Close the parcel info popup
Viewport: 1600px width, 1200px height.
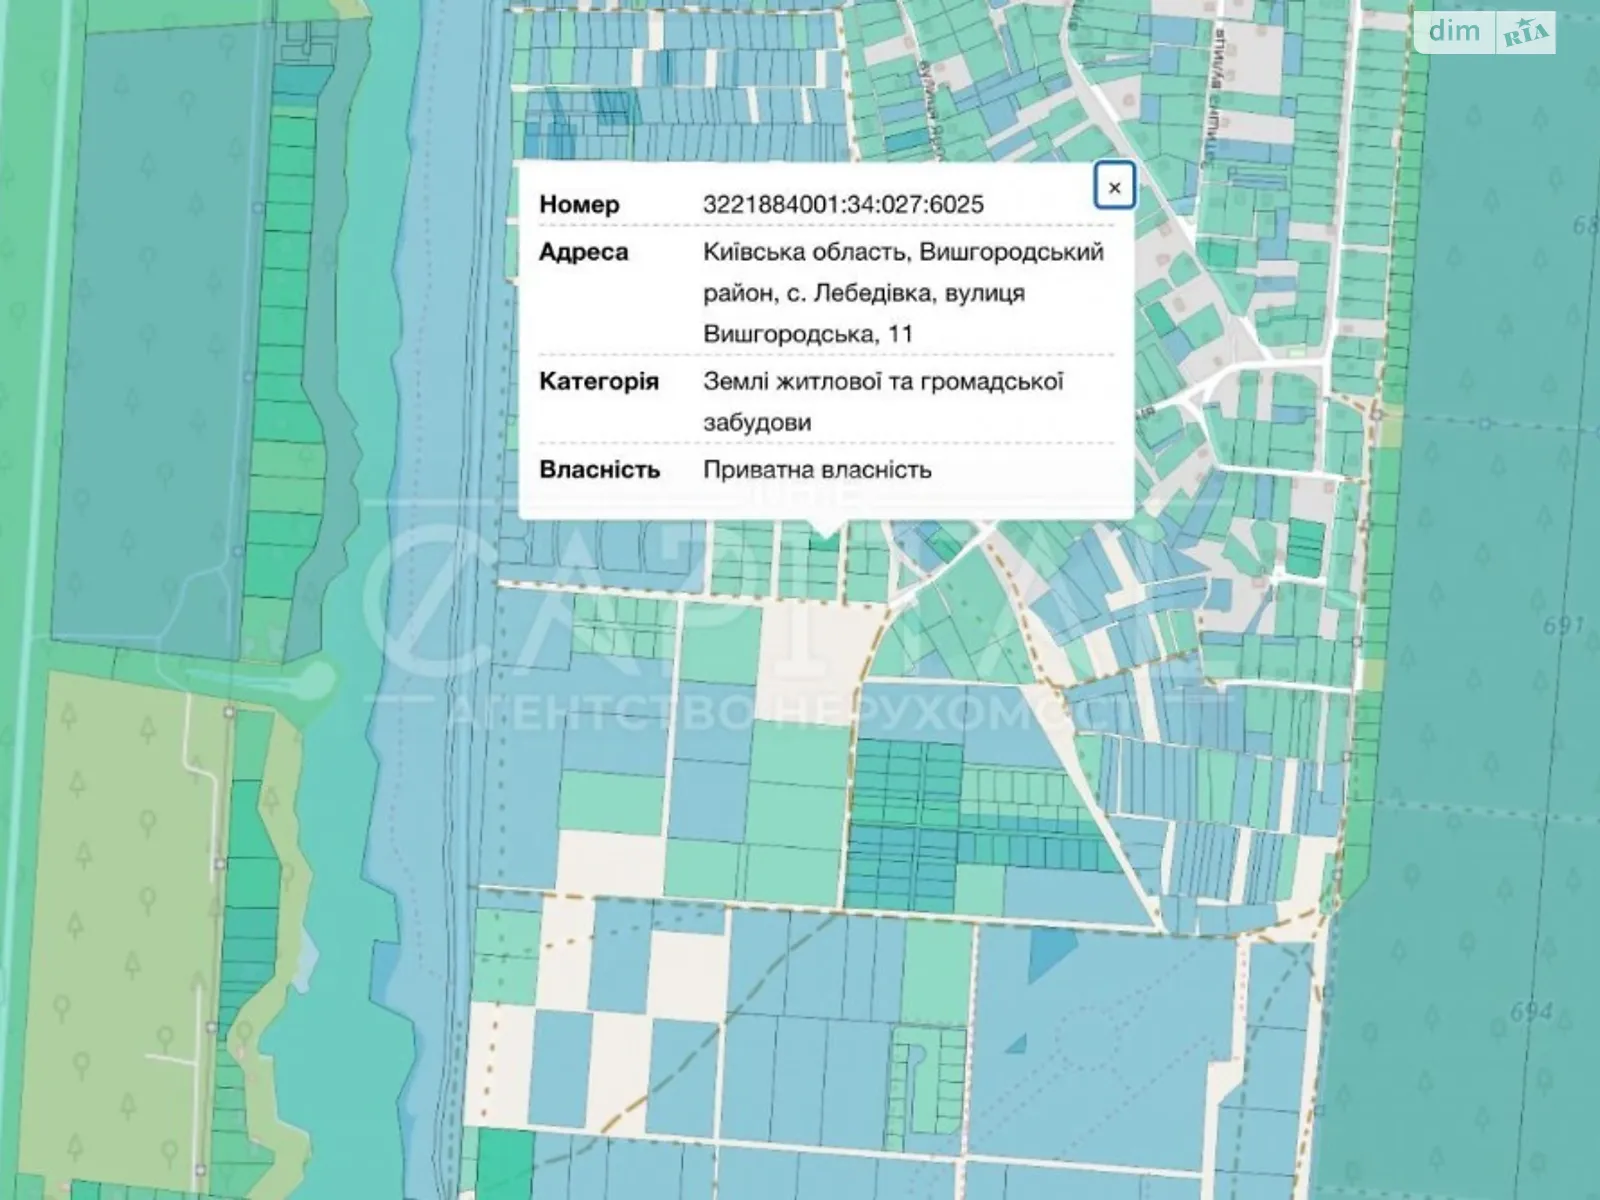click(x=1114, y=185)
